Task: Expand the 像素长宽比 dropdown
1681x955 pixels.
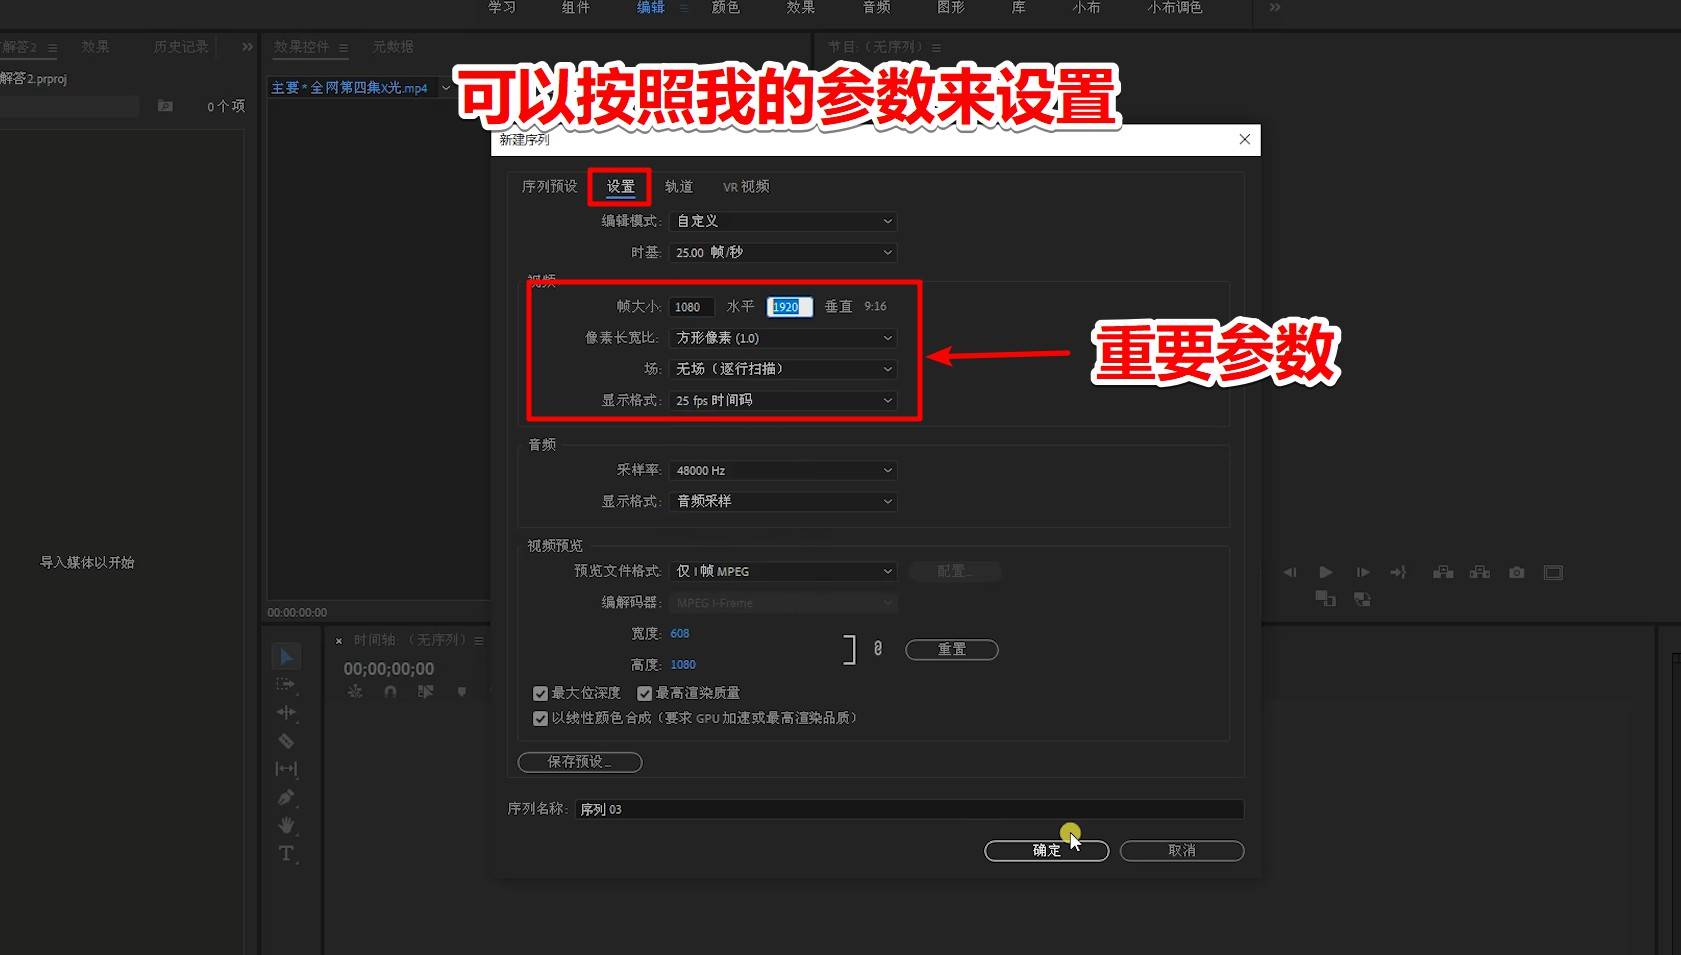Action: (x=782, y=338)
